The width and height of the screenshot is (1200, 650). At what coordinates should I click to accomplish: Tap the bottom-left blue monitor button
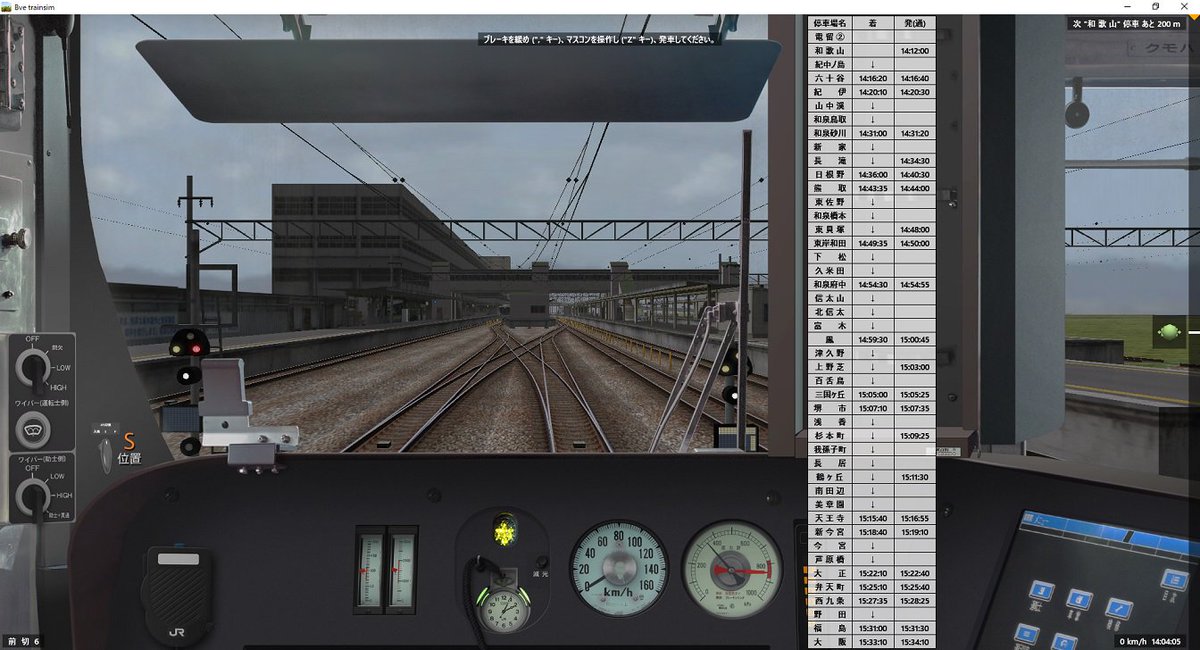[x=1026, y=633]
